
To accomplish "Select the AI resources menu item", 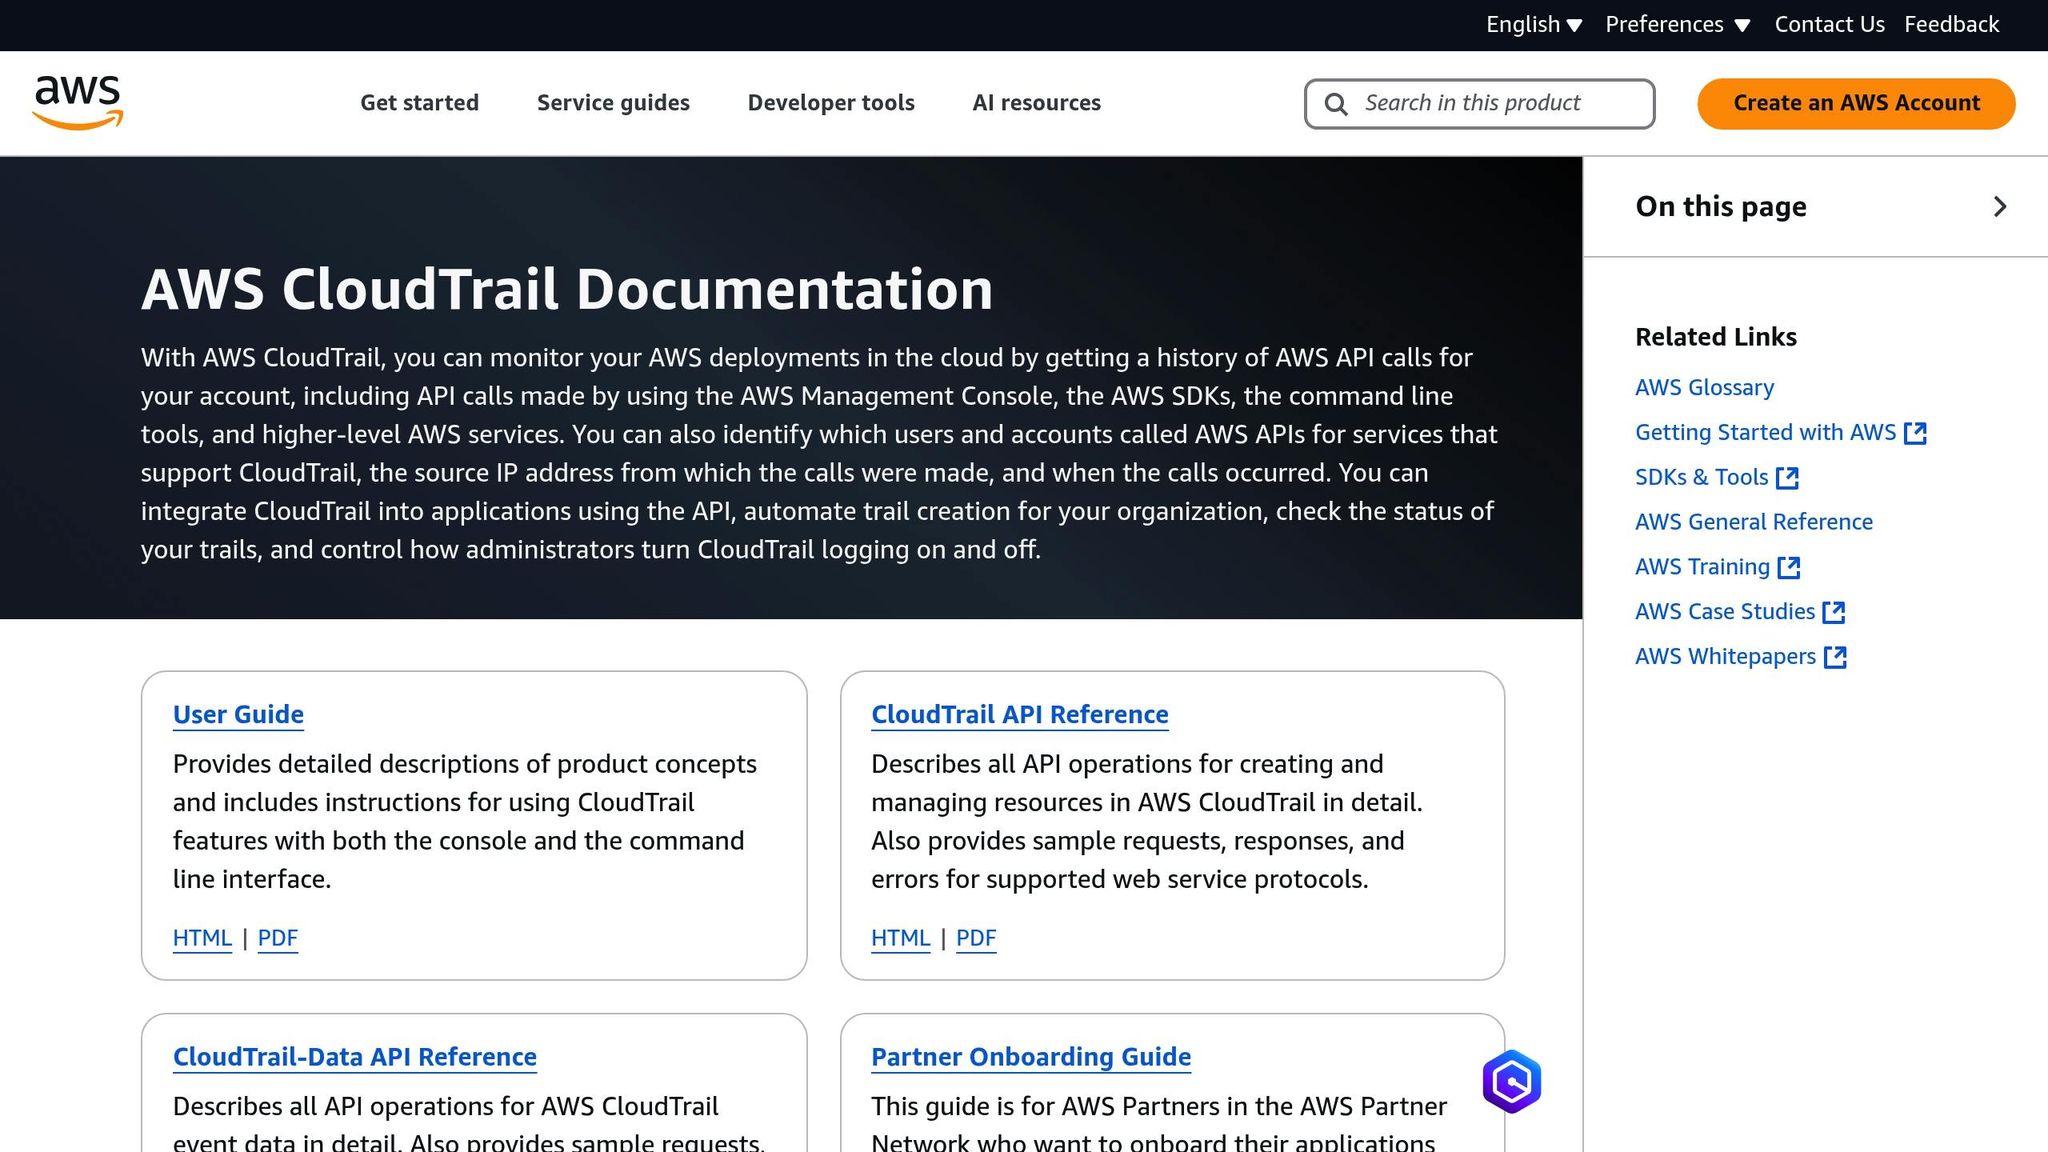I will point(1036,103).
